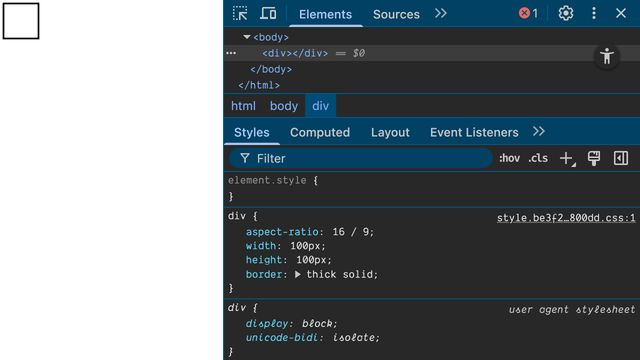
Task: Edit the border value thick solid
Action: (x=340, y=274)
